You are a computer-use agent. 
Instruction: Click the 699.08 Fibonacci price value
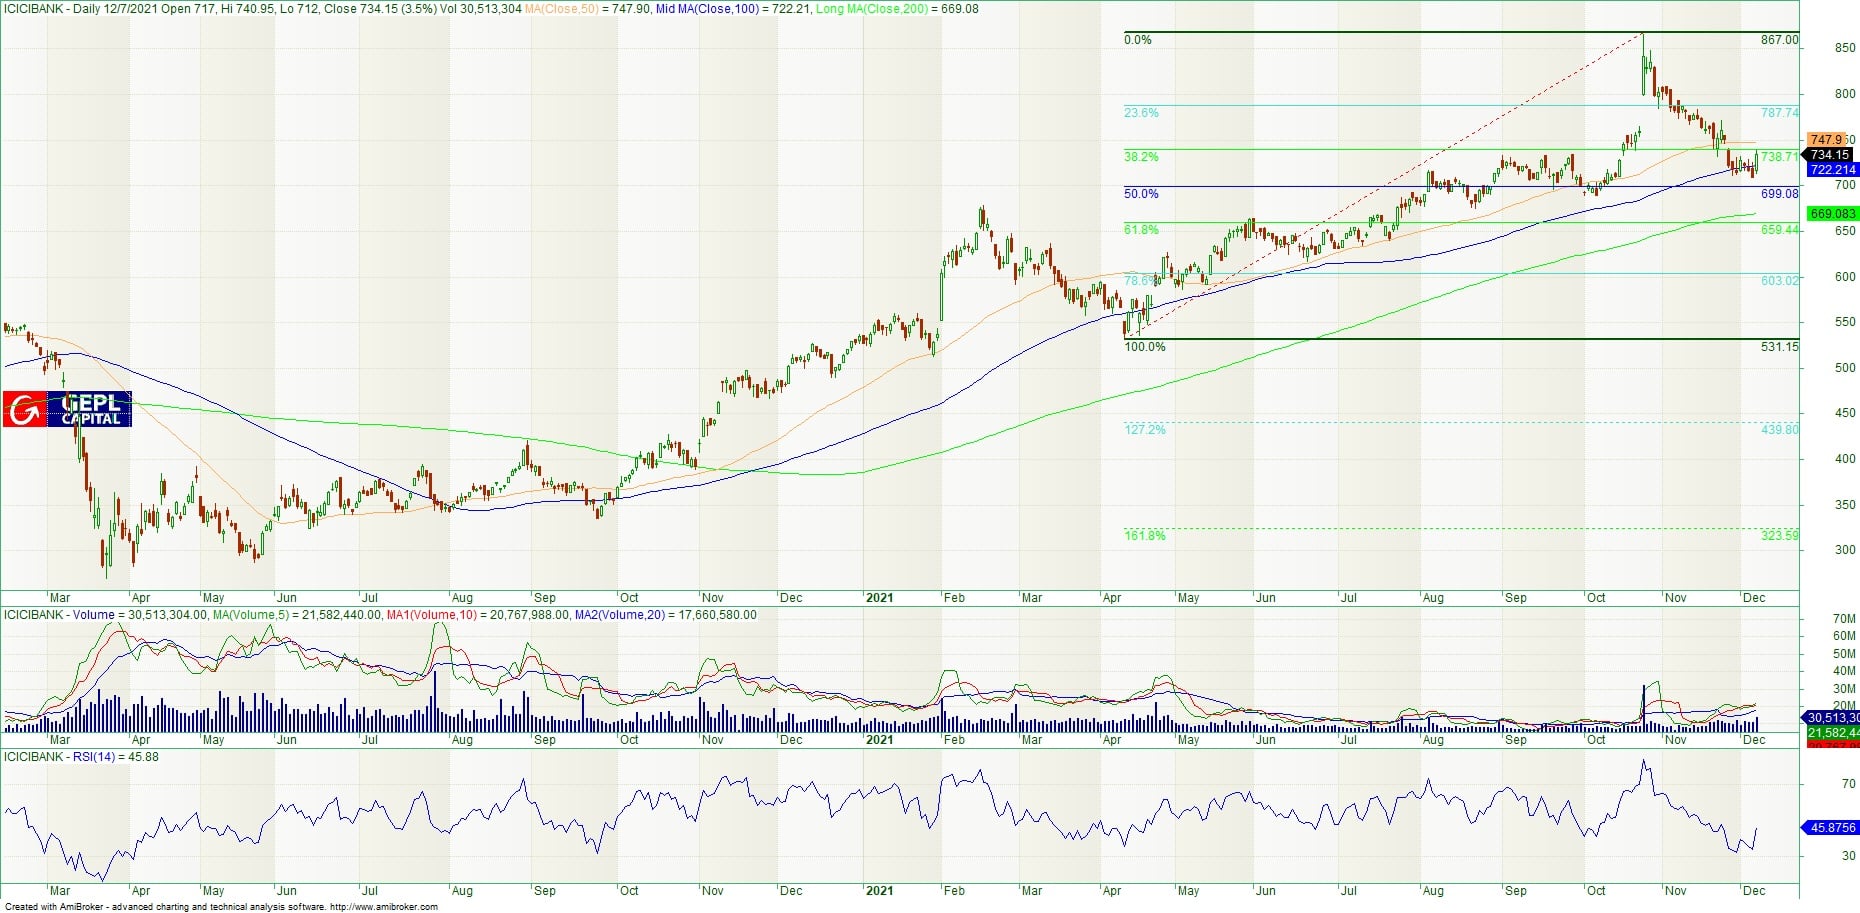coord(1779,194)
